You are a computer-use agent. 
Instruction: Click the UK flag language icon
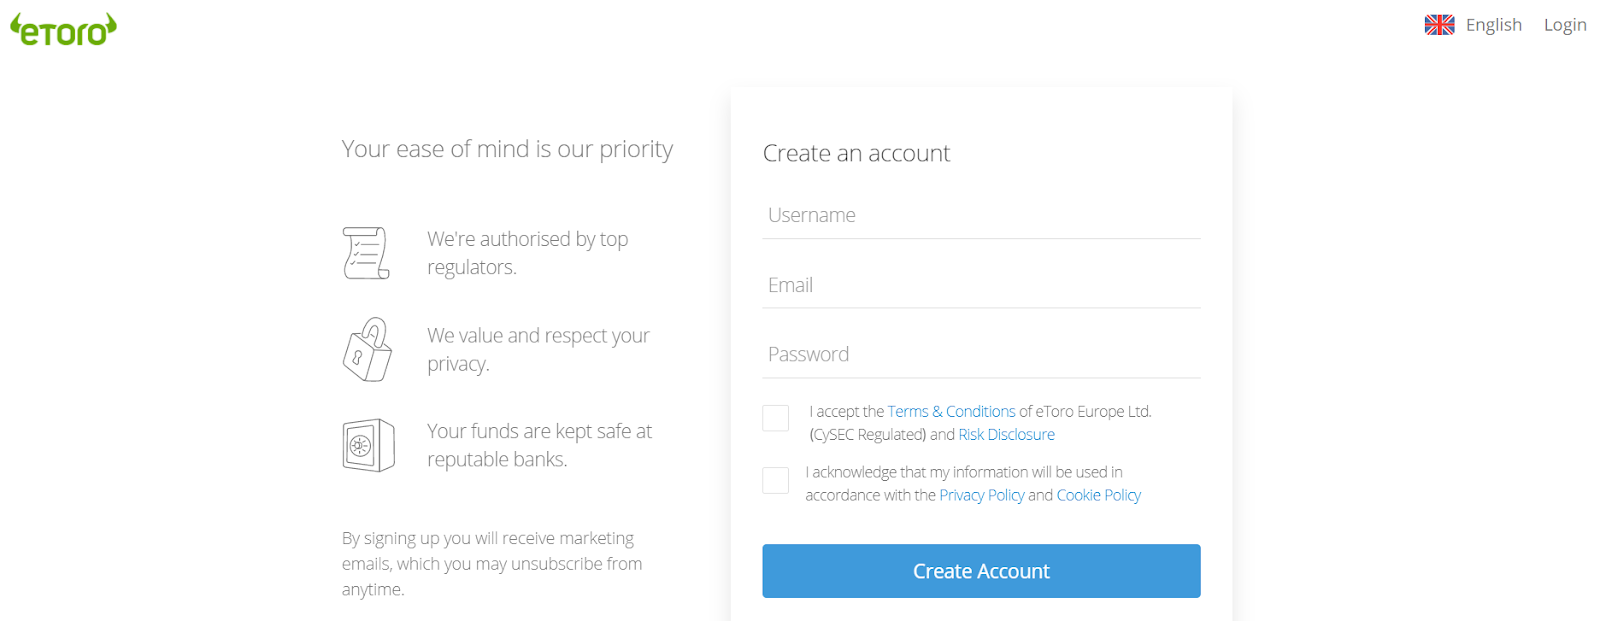[x=1439, y=25]
